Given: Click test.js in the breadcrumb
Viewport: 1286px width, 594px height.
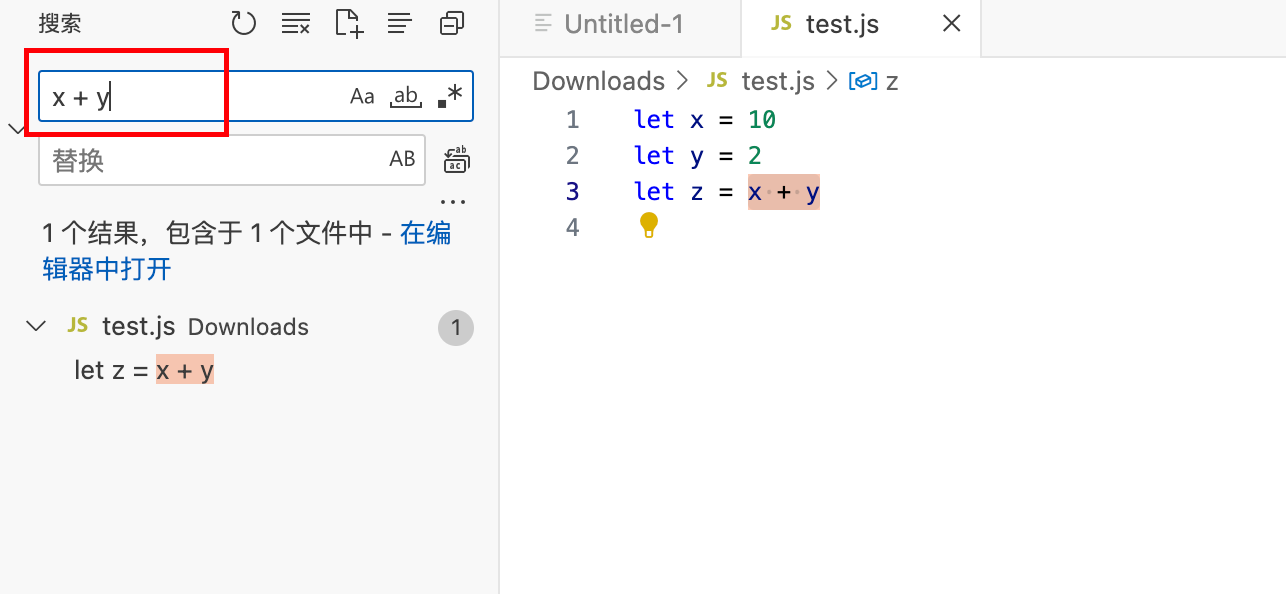Looking at the screenshot, I should click(778, 81).
